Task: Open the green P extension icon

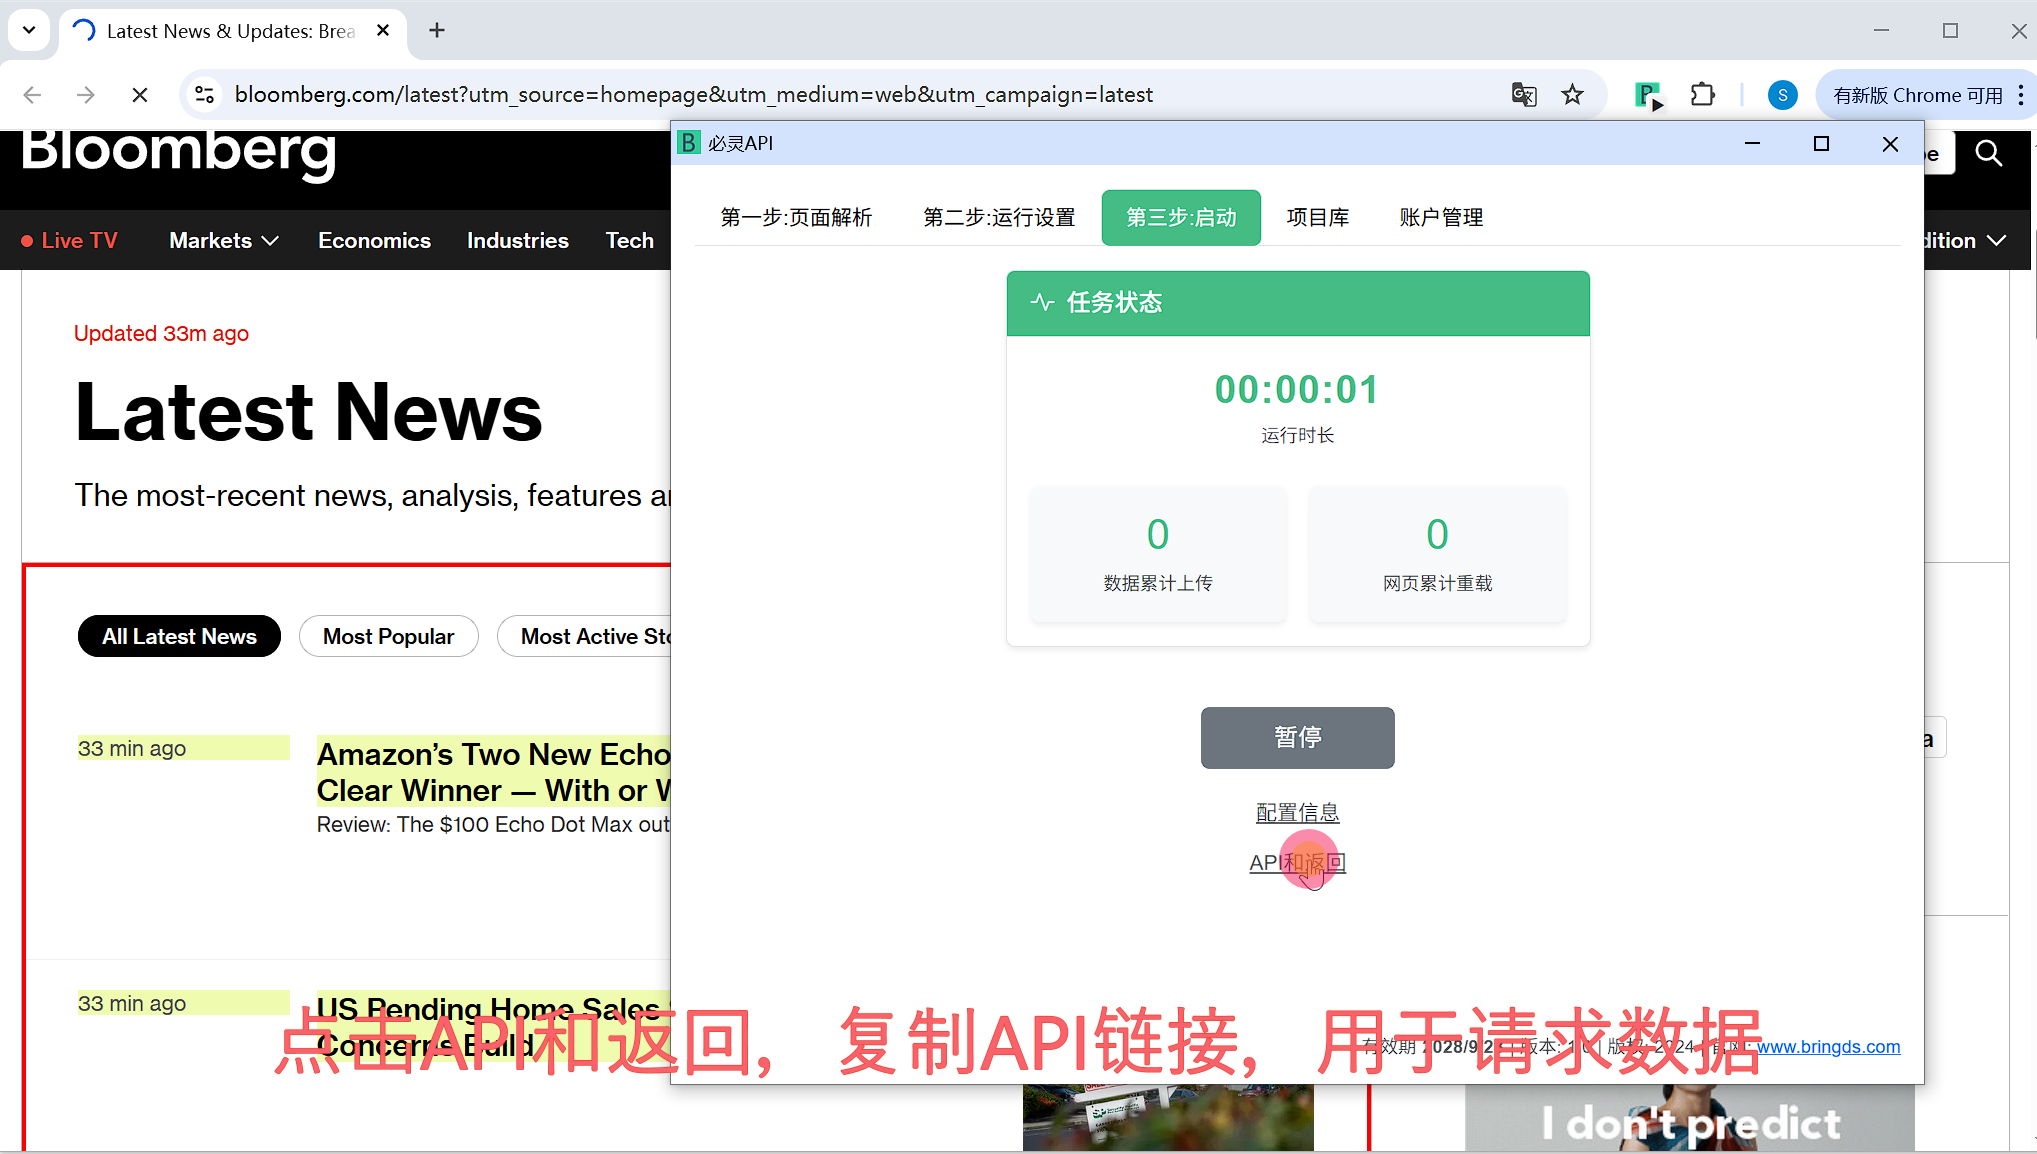Action: (x=1647, y=95)
